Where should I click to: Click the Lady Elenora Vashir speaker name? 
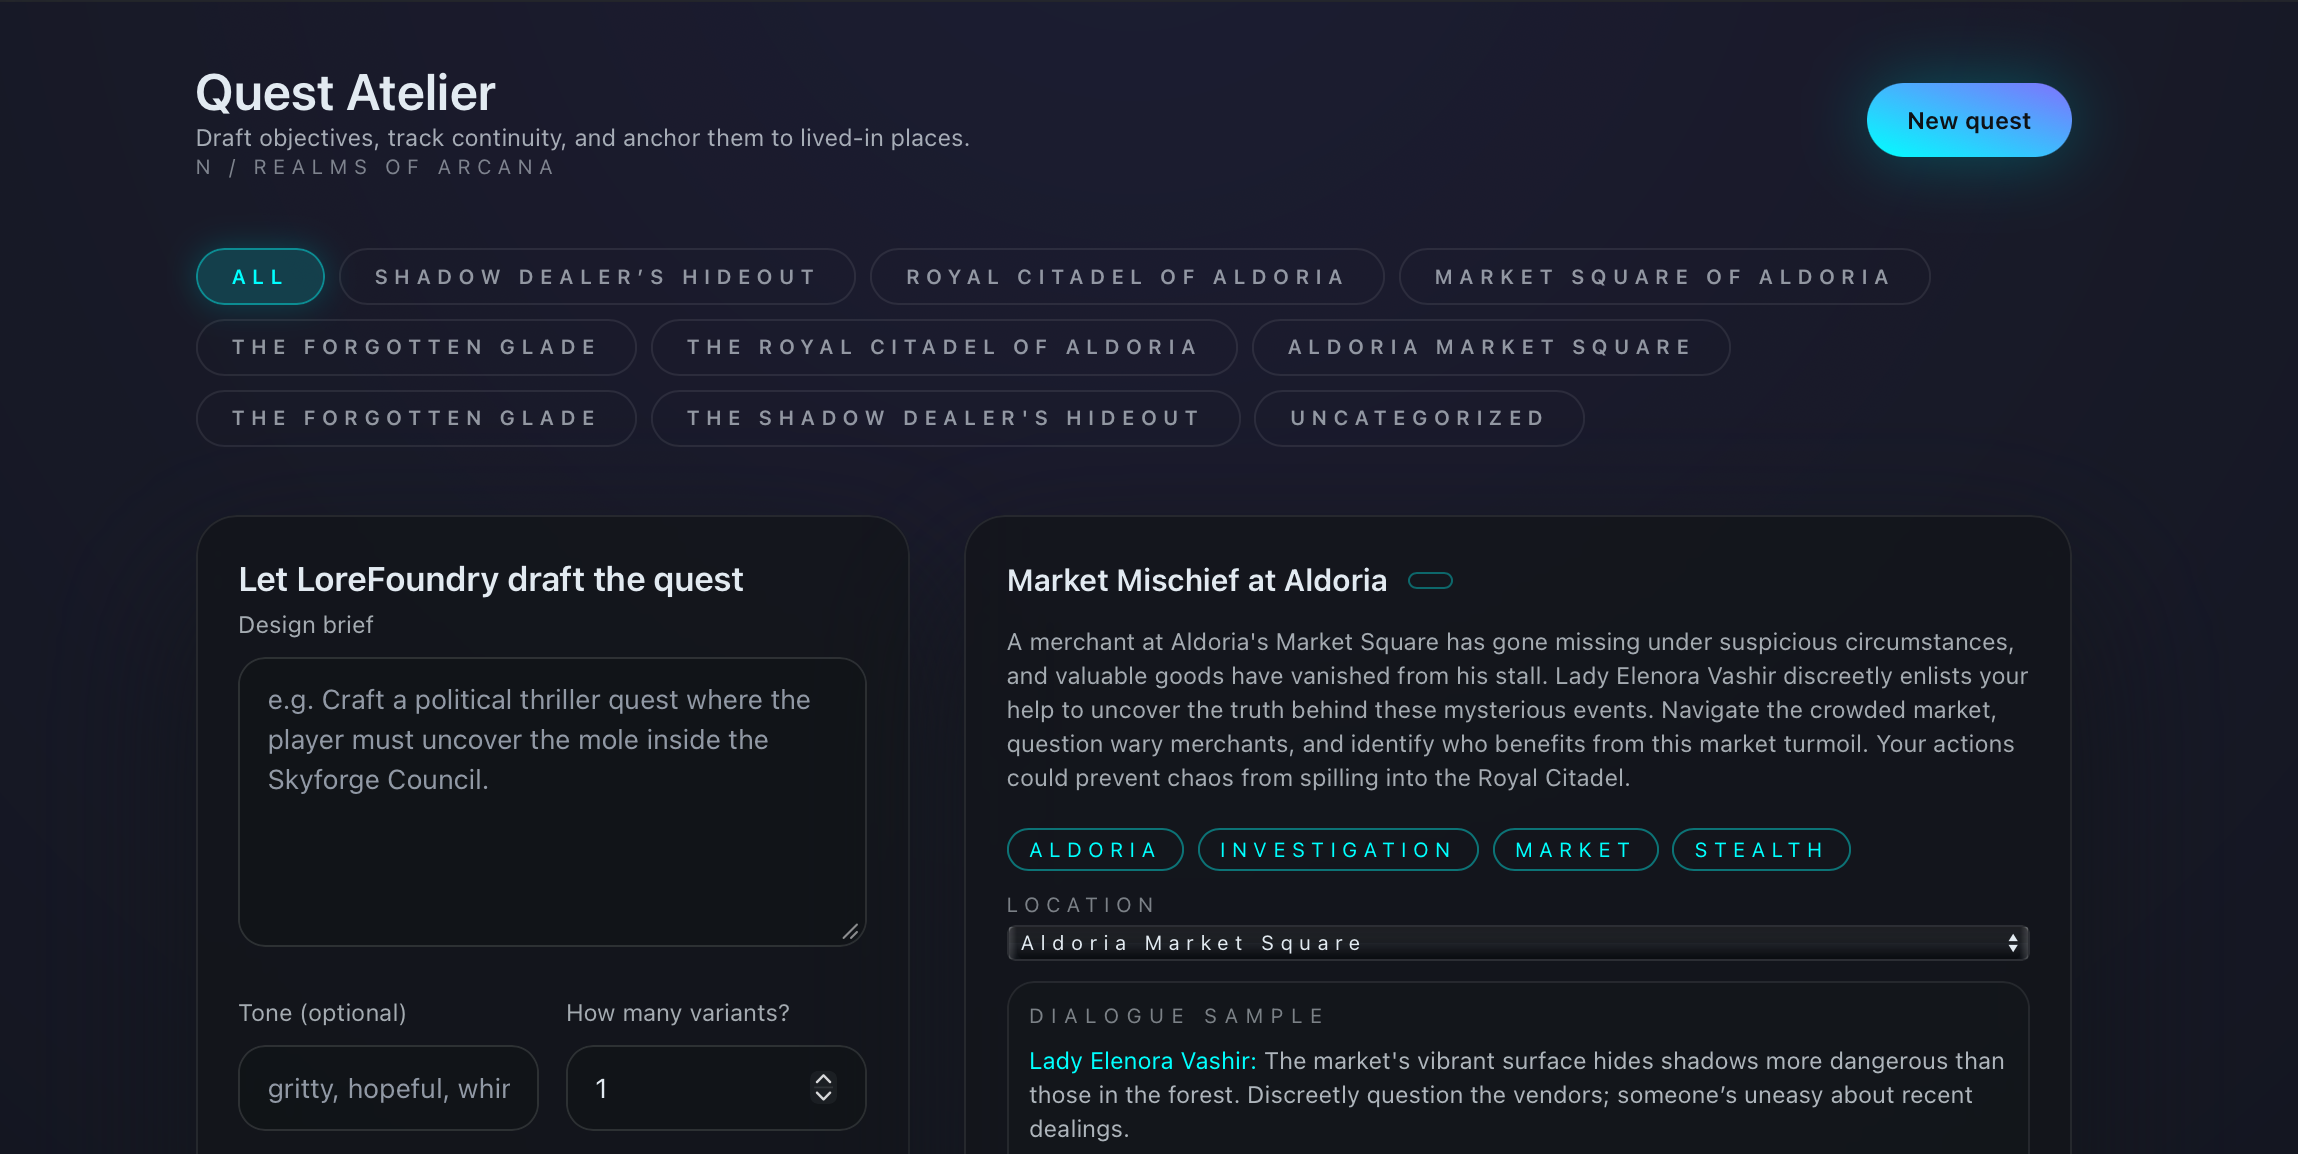coord(1142,1061)
